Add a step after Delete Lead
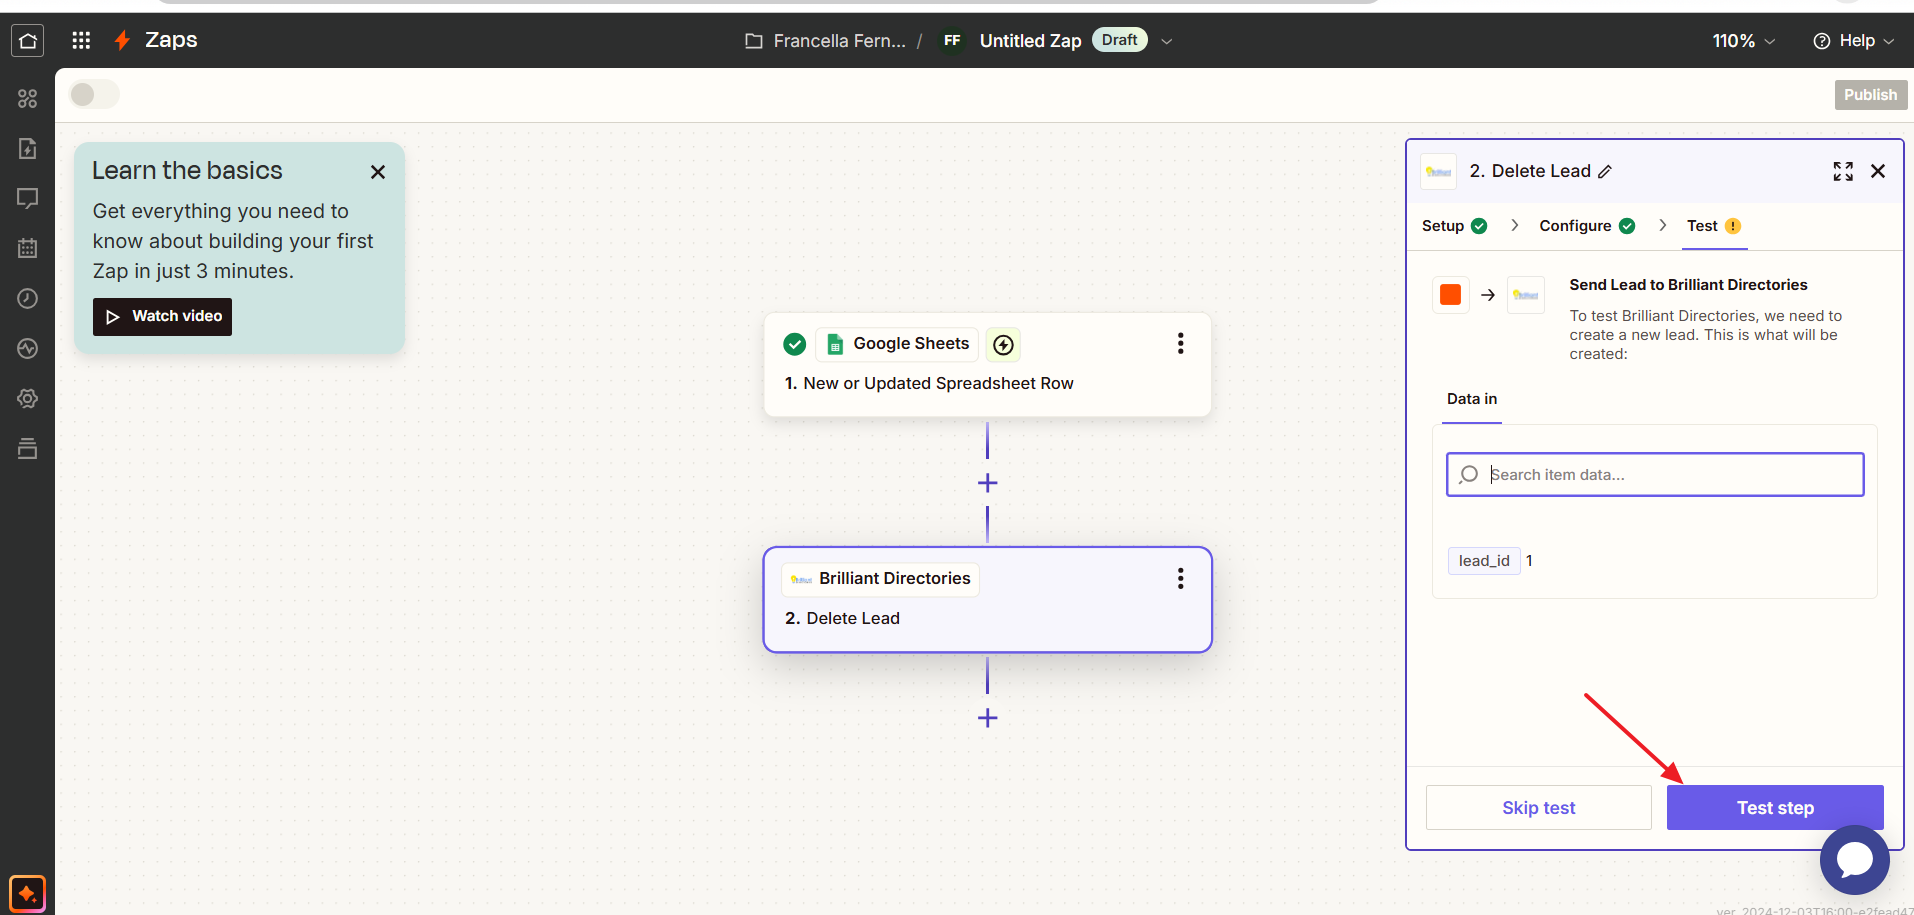The height and width of the screenshot is (915, 1914). click(x=987, y=718)
